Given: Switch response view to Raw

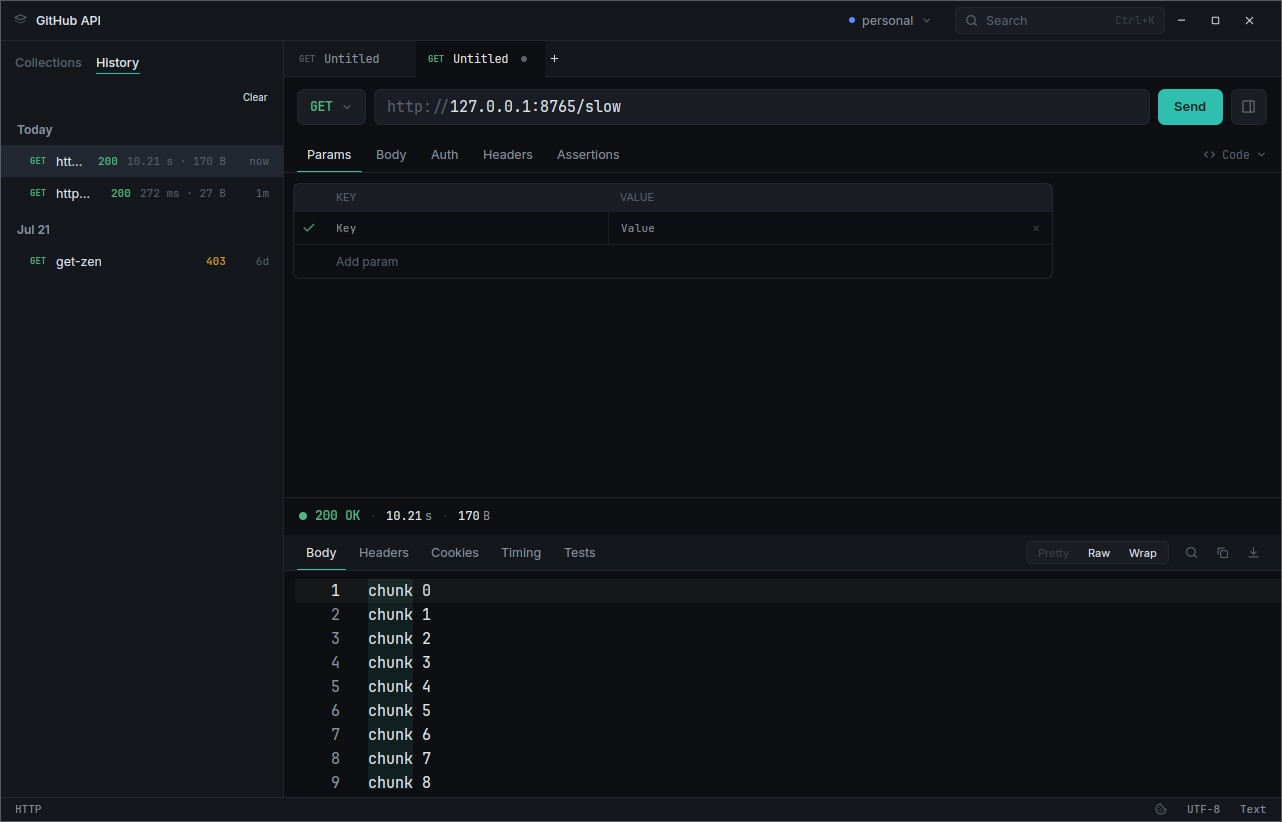Looking at the screenshot, I should 1099,553.
